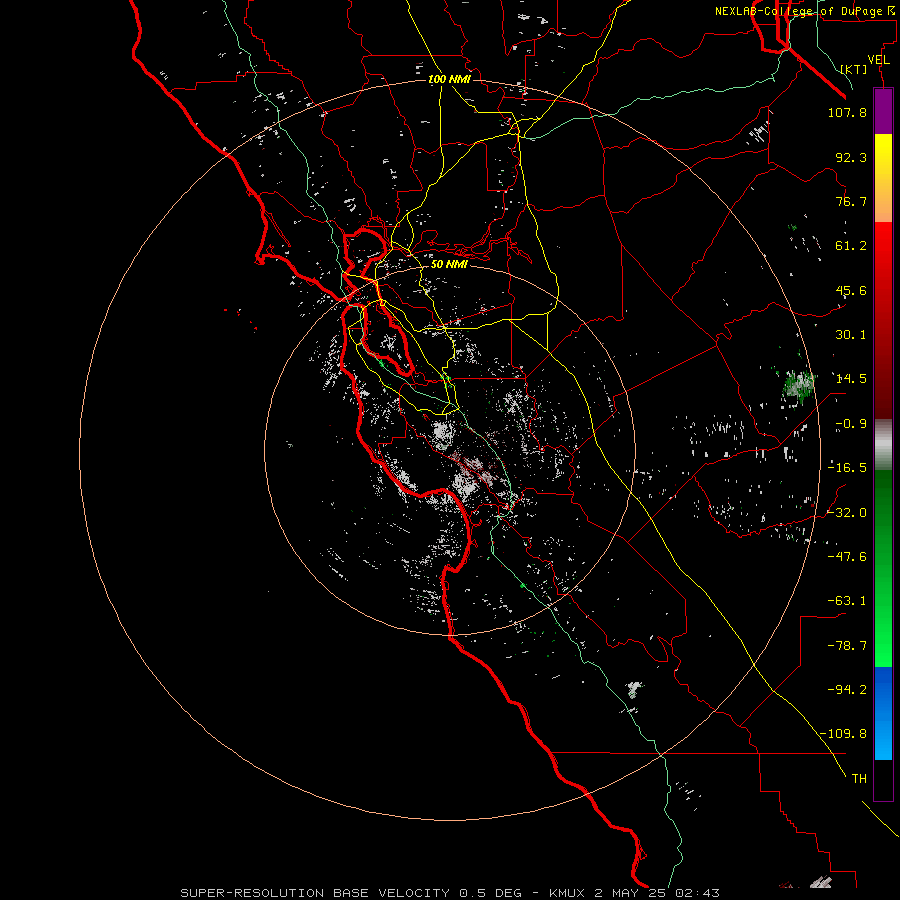
Task: Select the -16.5 legend value
Action: [847, 468]
